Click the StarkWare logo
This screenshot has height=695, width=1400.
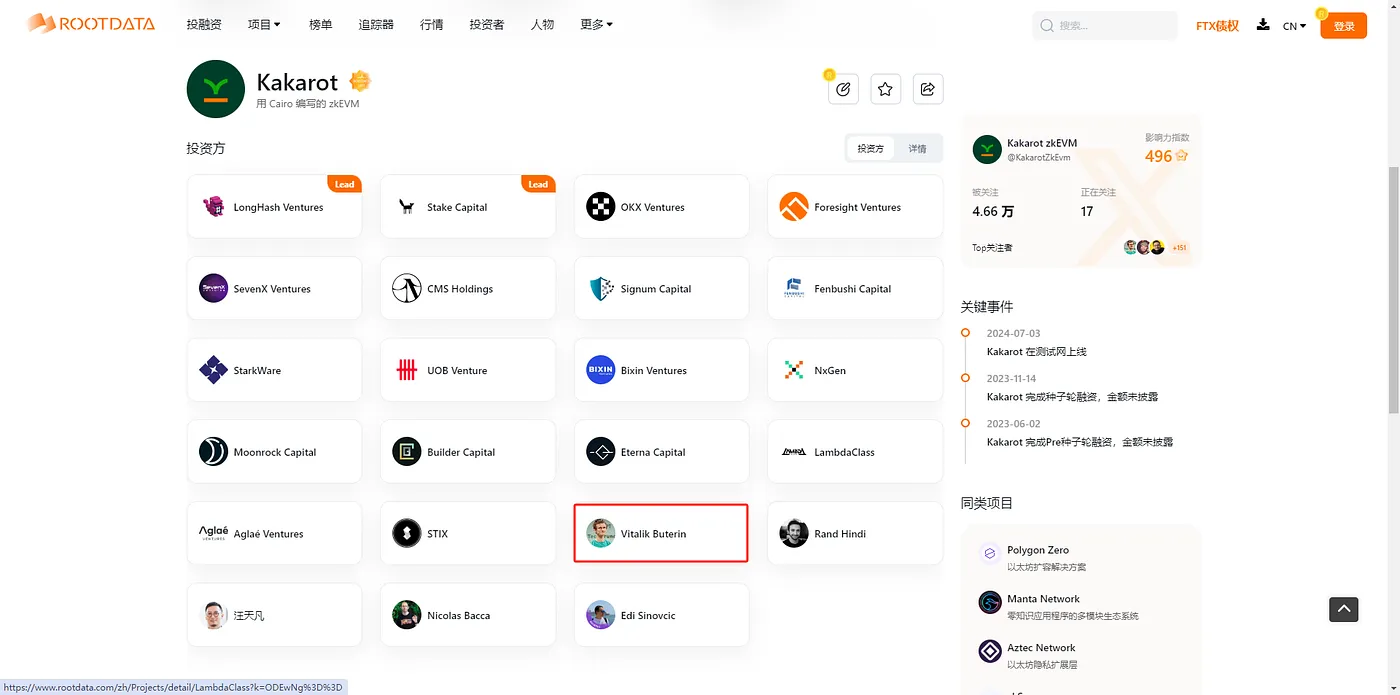[213, 370]
